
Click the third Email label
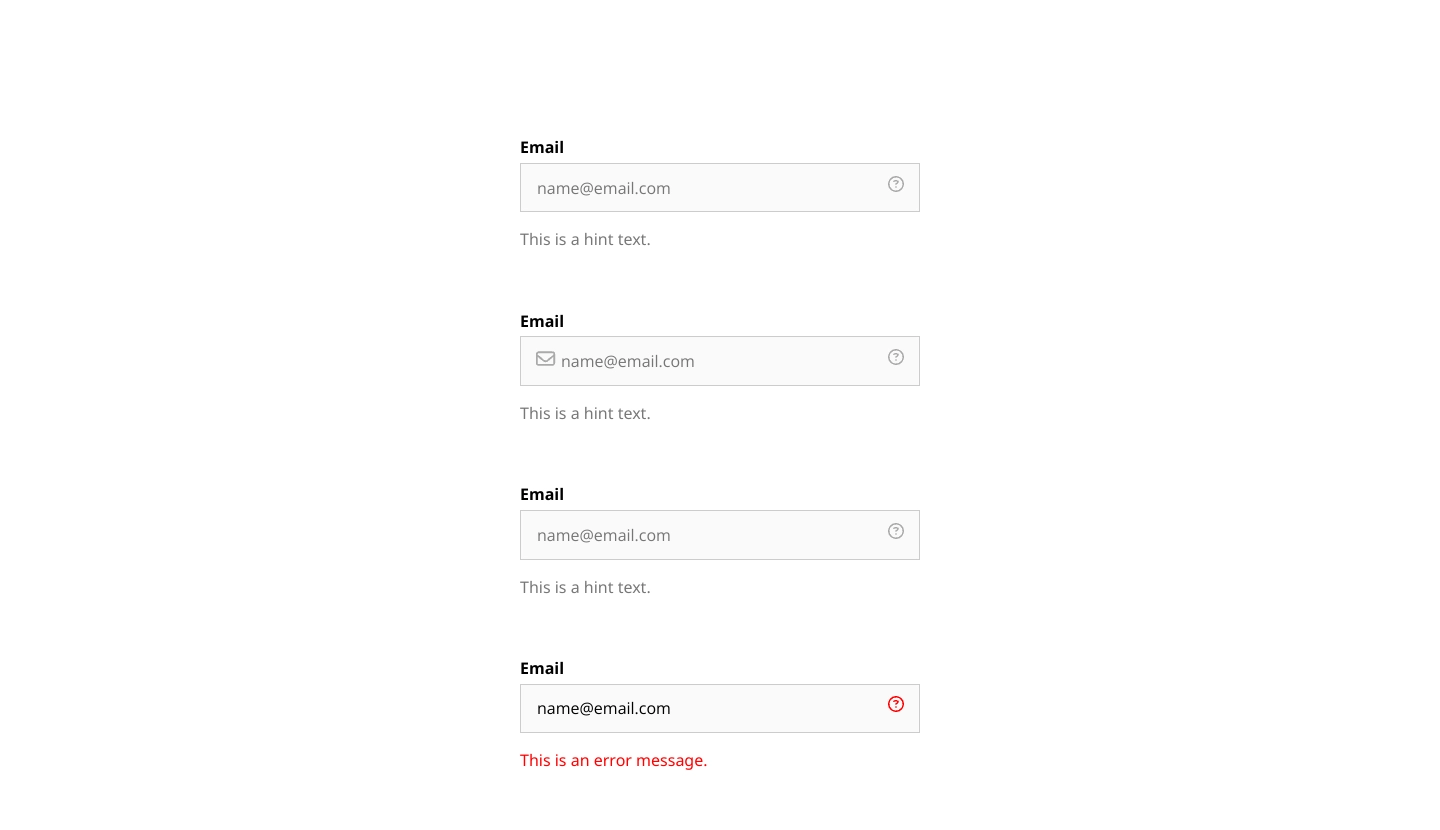(x=542, y=494)
